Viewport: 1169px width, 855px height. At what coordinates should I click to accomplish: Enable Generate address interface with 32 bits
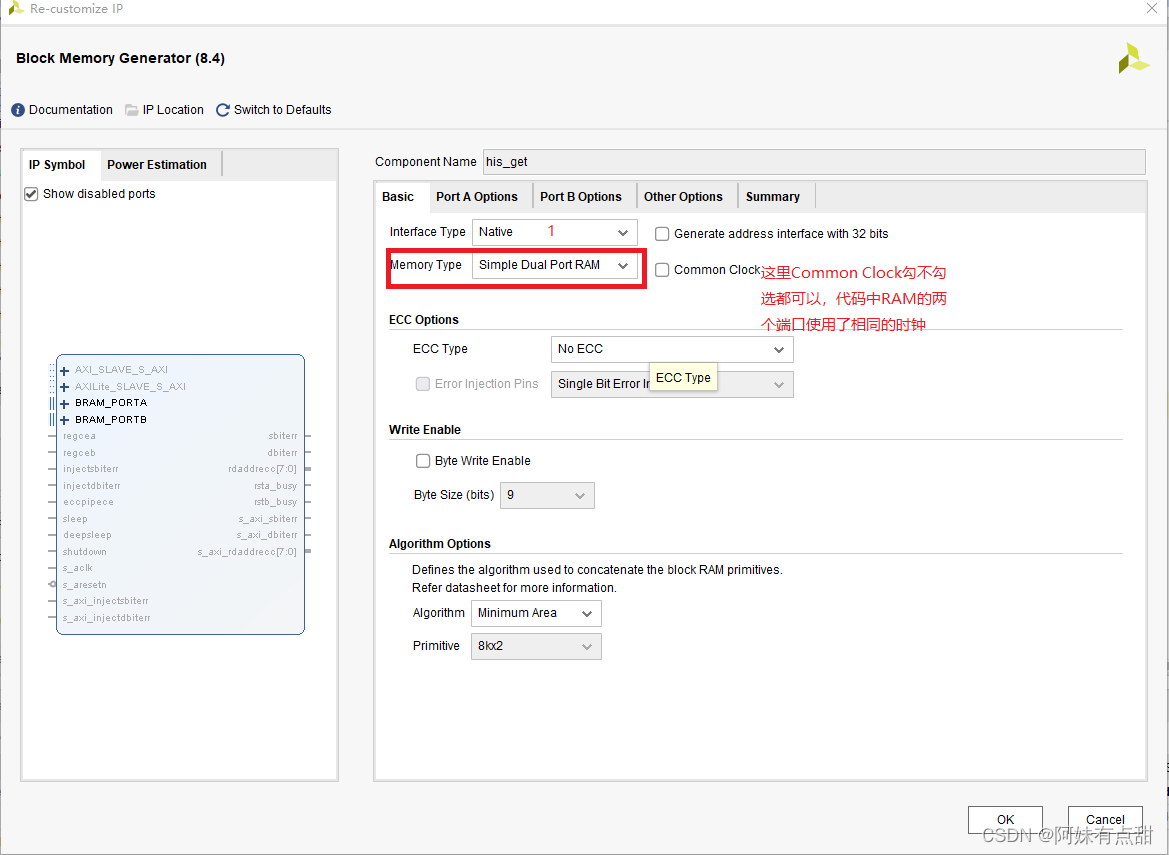tap(662, 234)
